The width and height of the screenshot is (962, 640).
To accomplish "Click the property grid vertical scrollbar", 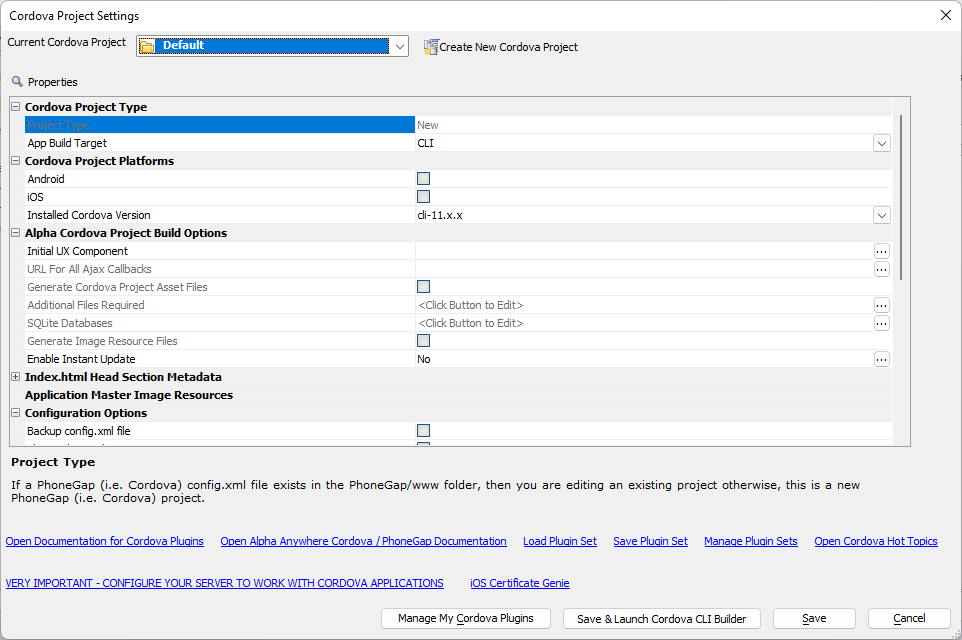I will [901, 198].
